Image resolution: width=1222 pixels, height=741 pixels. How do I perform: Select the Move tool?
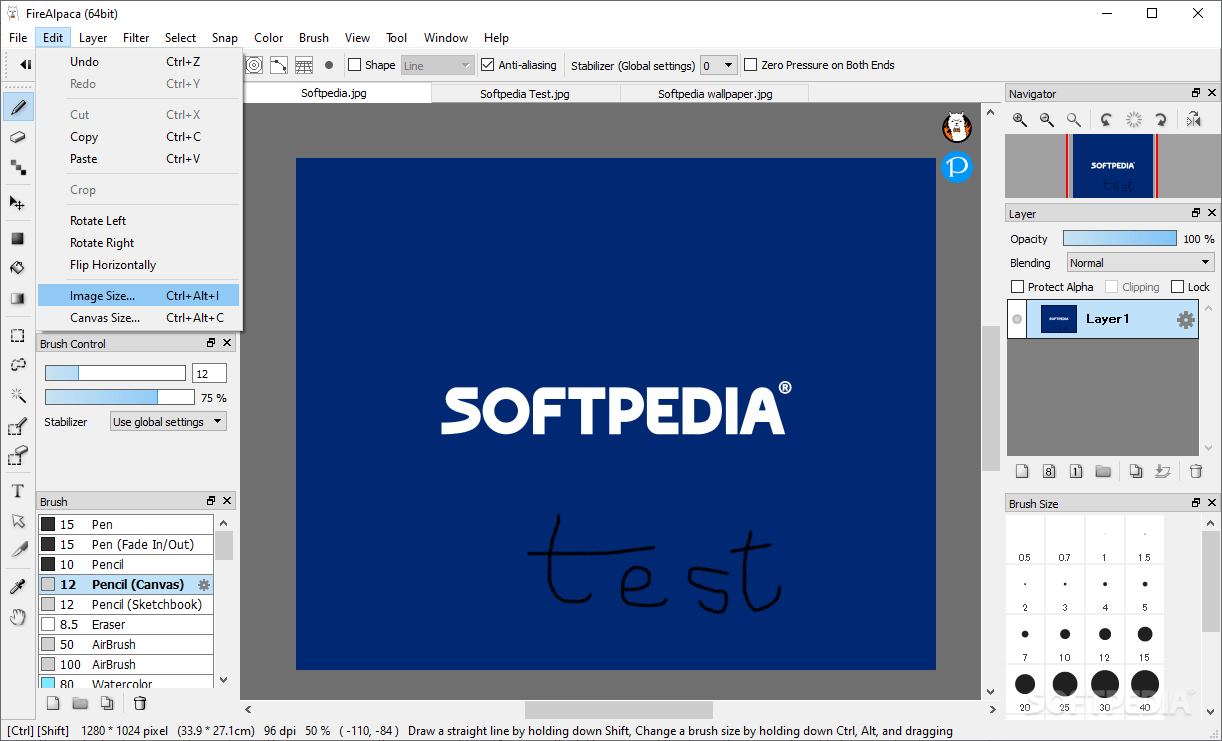[x=17, y=202]
